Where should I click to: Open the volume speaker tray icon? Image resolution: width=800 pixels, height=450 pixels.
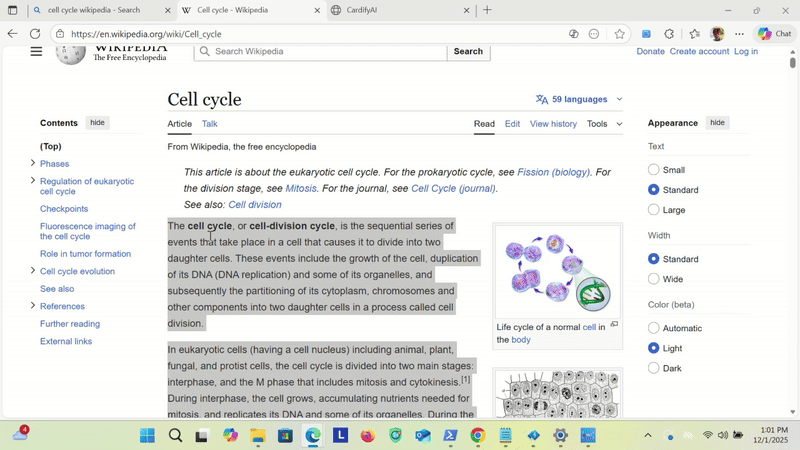coord(722,435)
